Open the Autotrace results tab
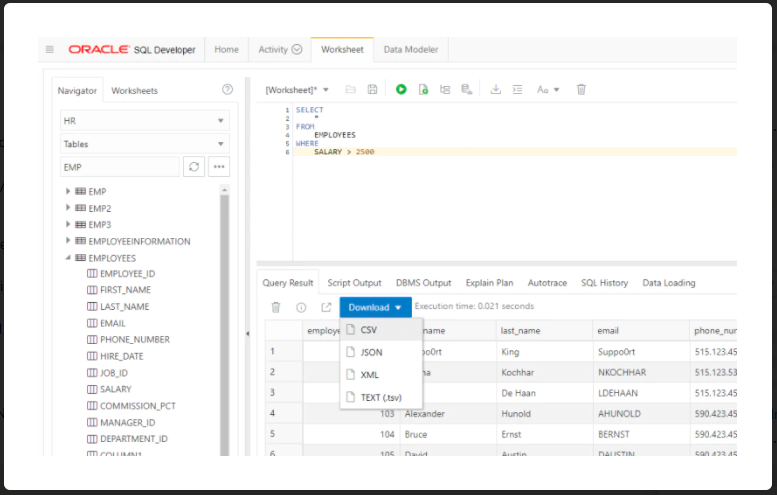The height and width of the screenshot is (495, 777). (x=547, y=283)
